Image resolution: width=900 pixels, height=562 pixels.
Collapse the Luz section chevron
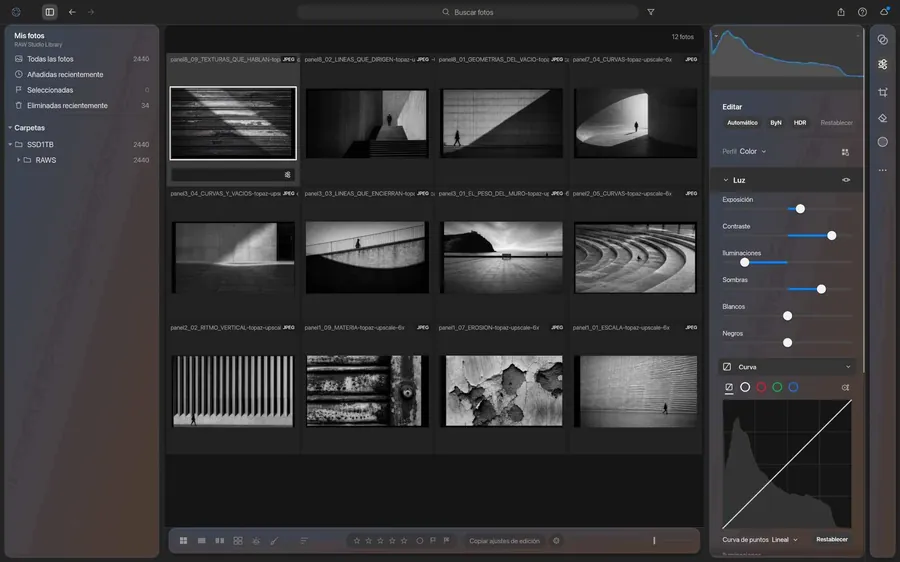coord(726,180)
